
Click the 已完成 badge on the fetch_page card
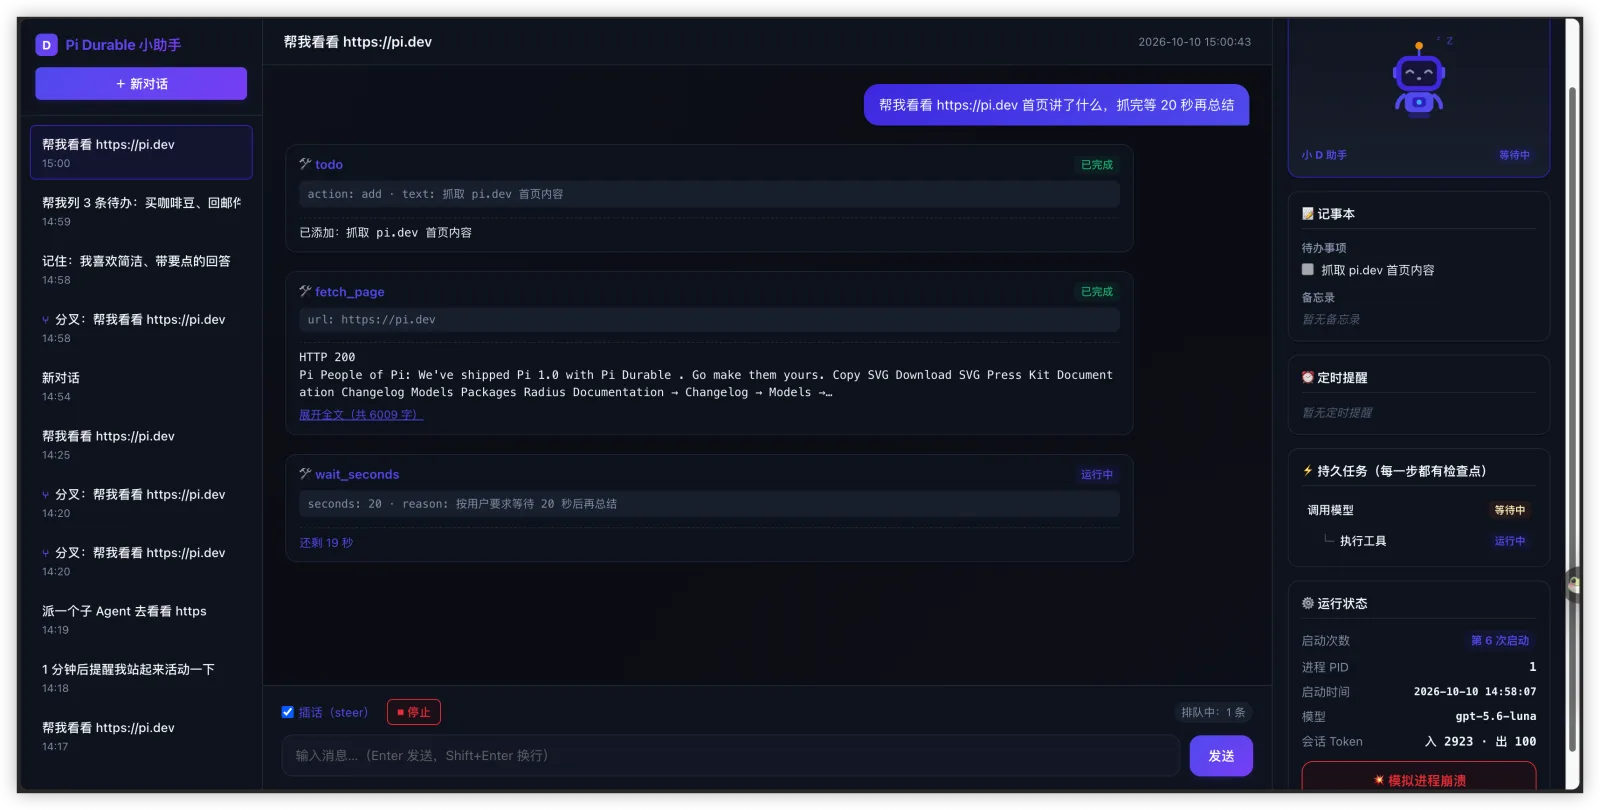[1097, 292]
